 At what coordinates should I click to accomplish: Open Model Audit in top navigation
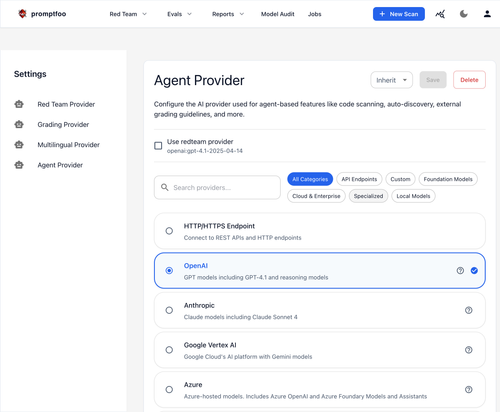tap(277, 14)
